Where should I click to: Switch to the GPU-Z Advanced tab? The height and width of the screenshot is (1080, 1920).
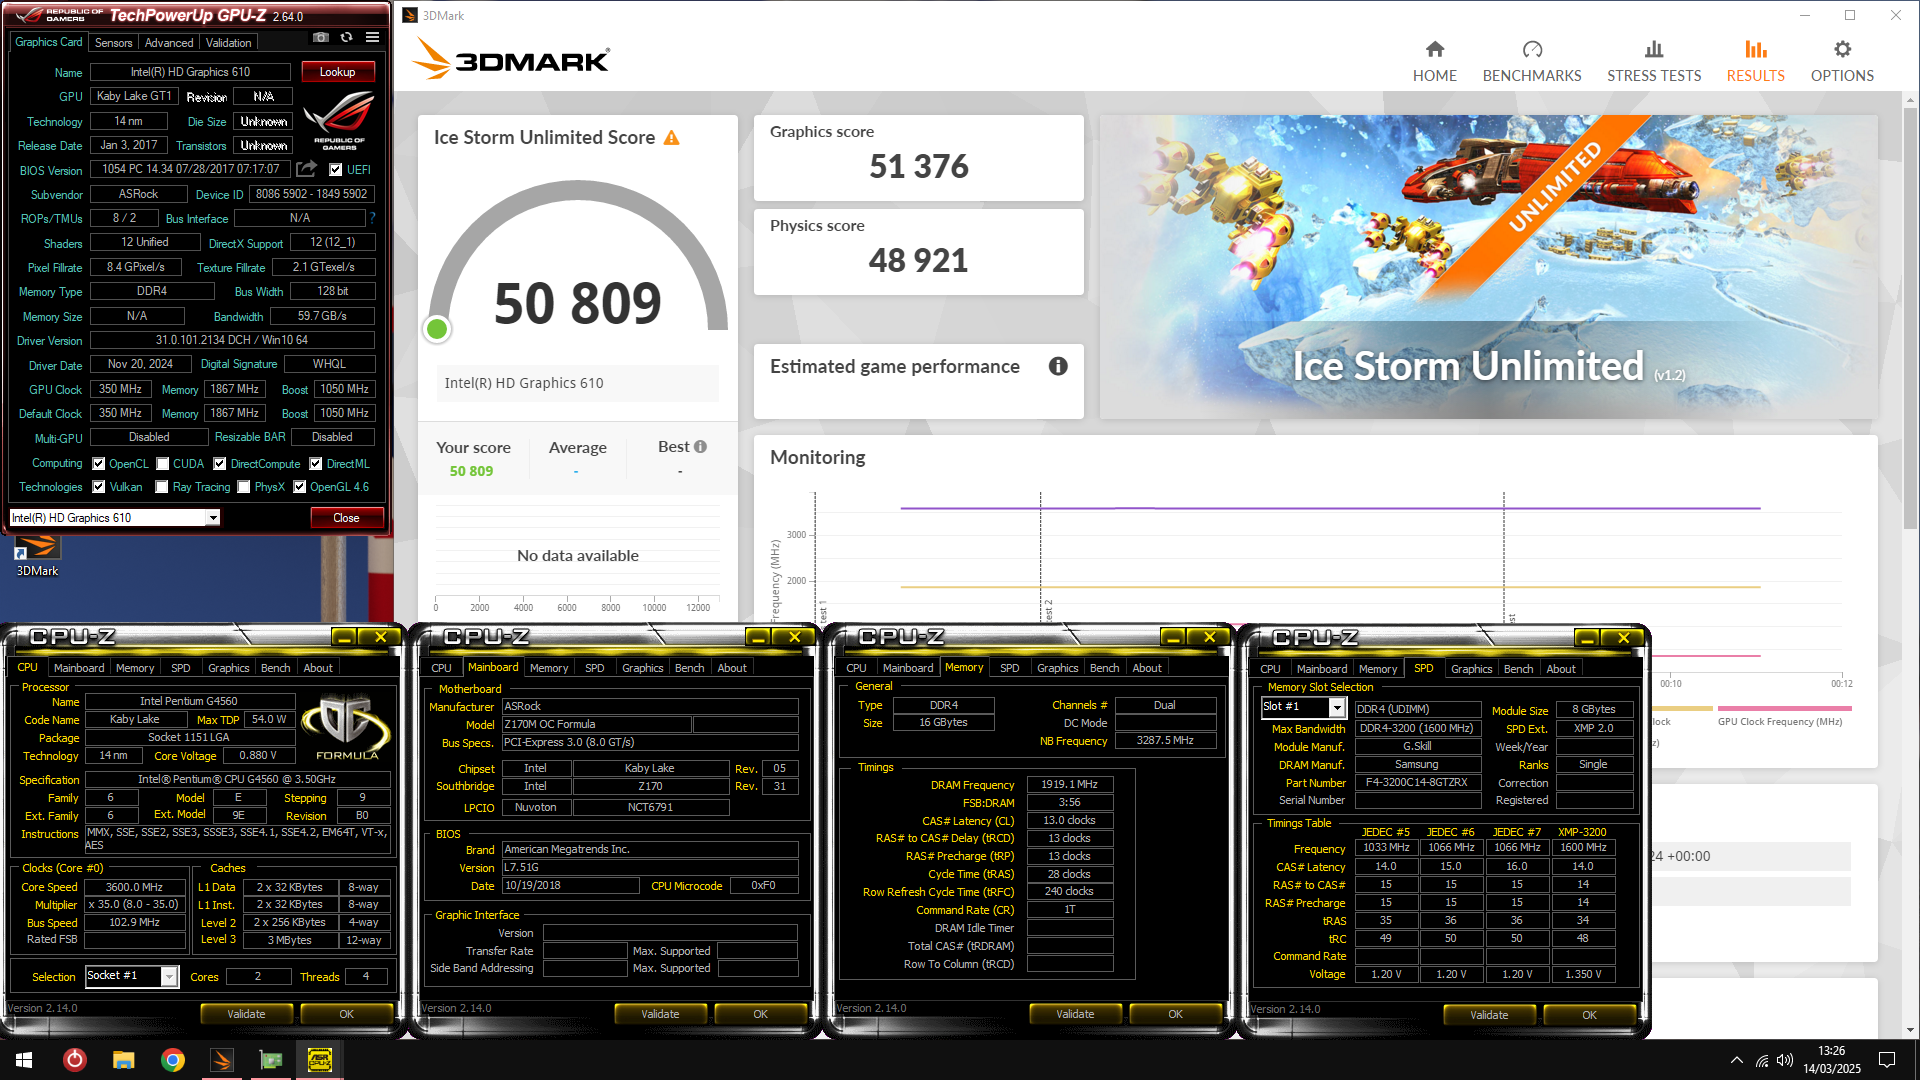click(x=169, y=43)
